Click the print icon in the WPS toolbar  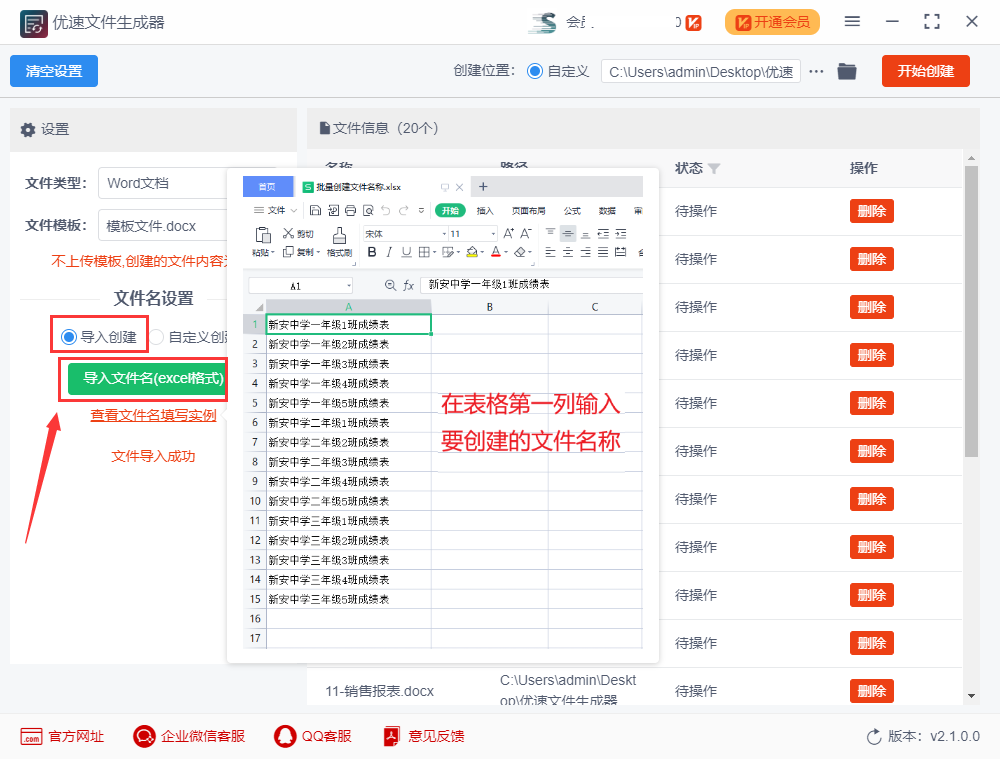pyautogui.click(x=350, y=209)
